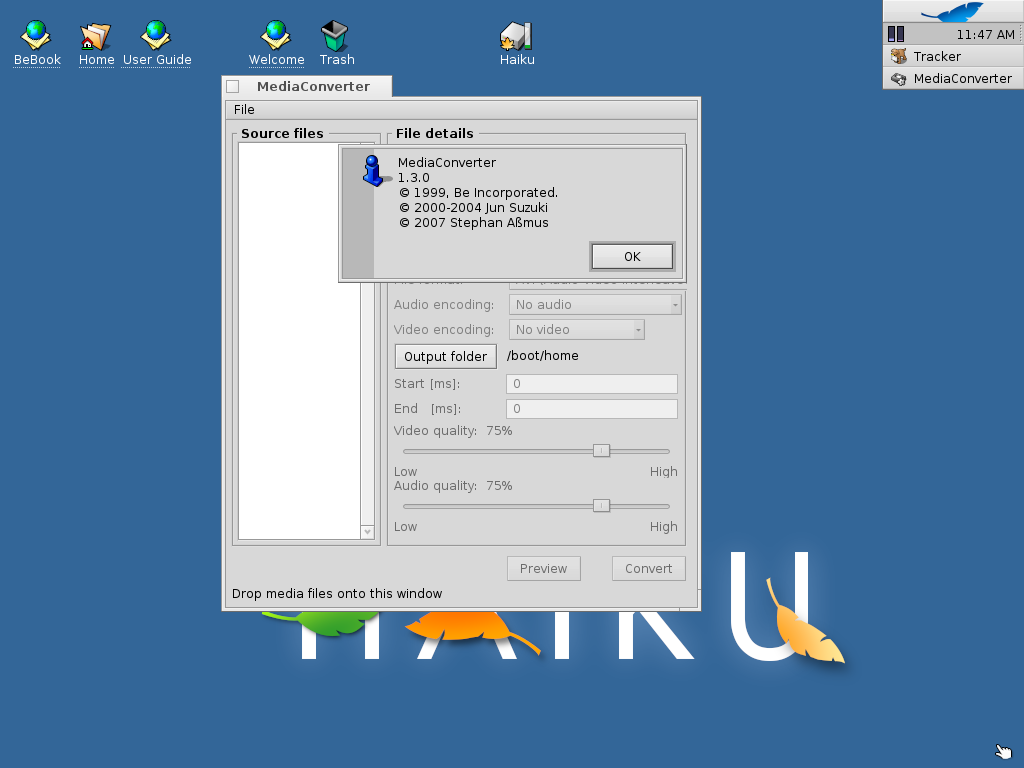Click the Audio quality slider handle
The image size is (1024, 768).
(x=601, y=505)
